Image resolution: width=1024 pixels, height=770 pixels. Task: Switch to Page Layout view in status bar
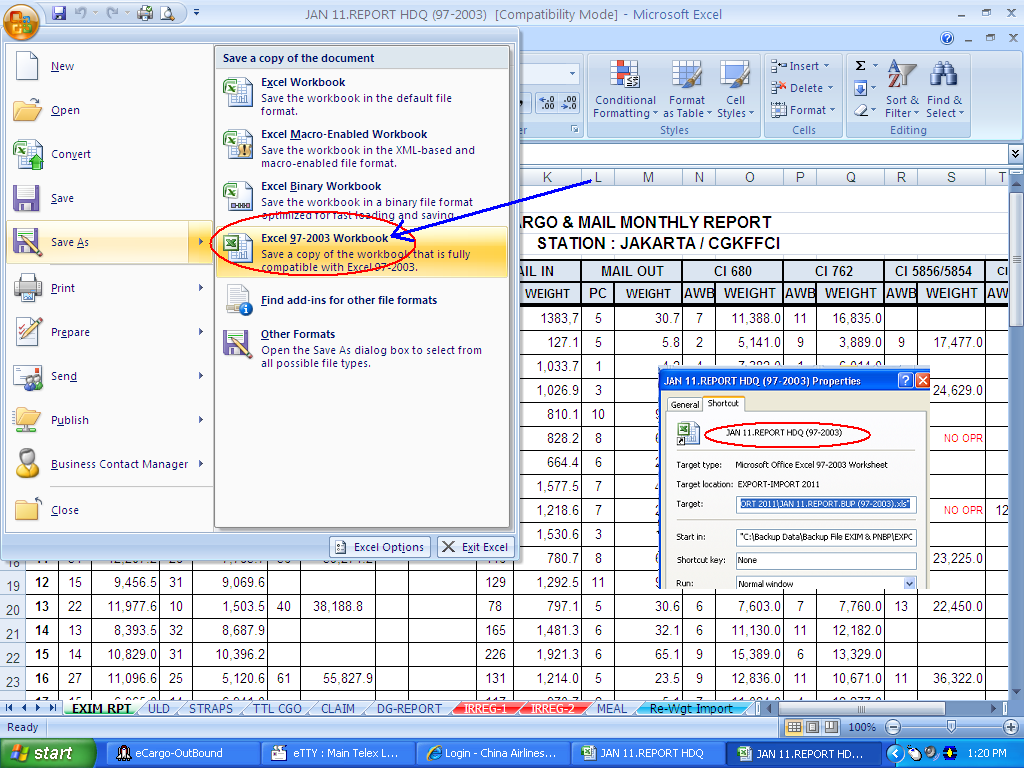point(812,727)
